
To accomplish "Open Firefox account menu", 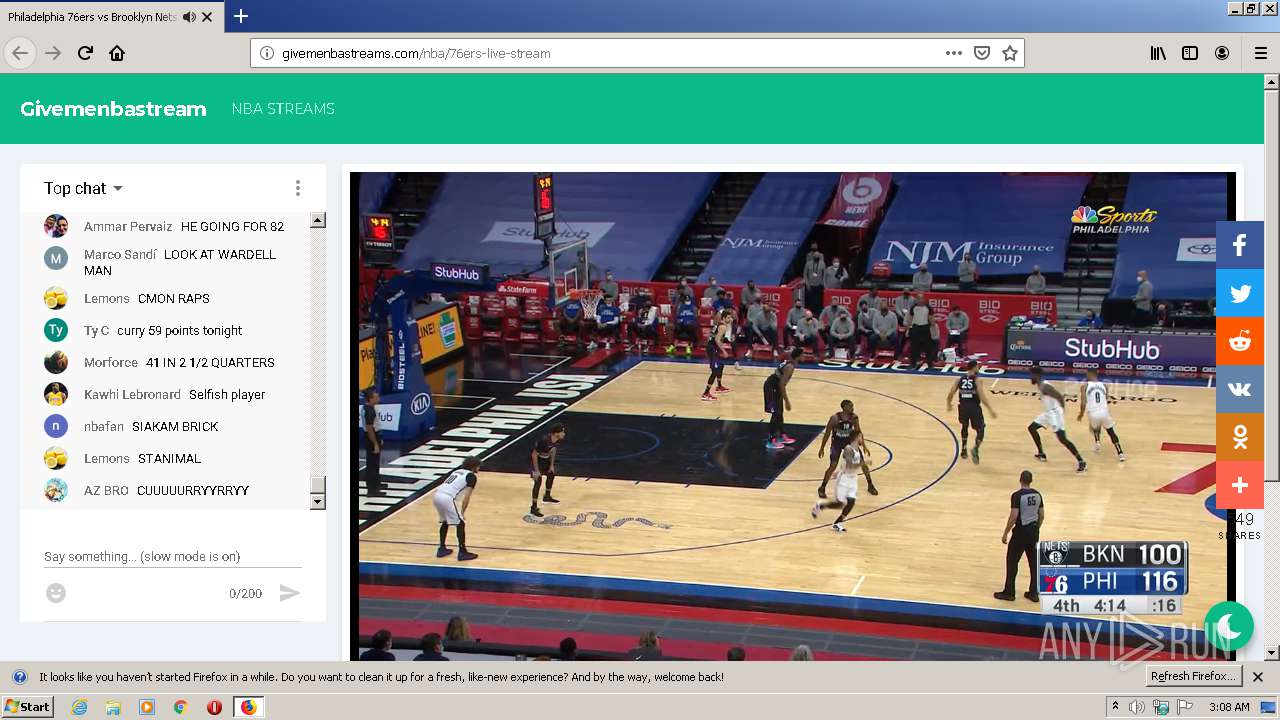I will [x=1222, y=53].
